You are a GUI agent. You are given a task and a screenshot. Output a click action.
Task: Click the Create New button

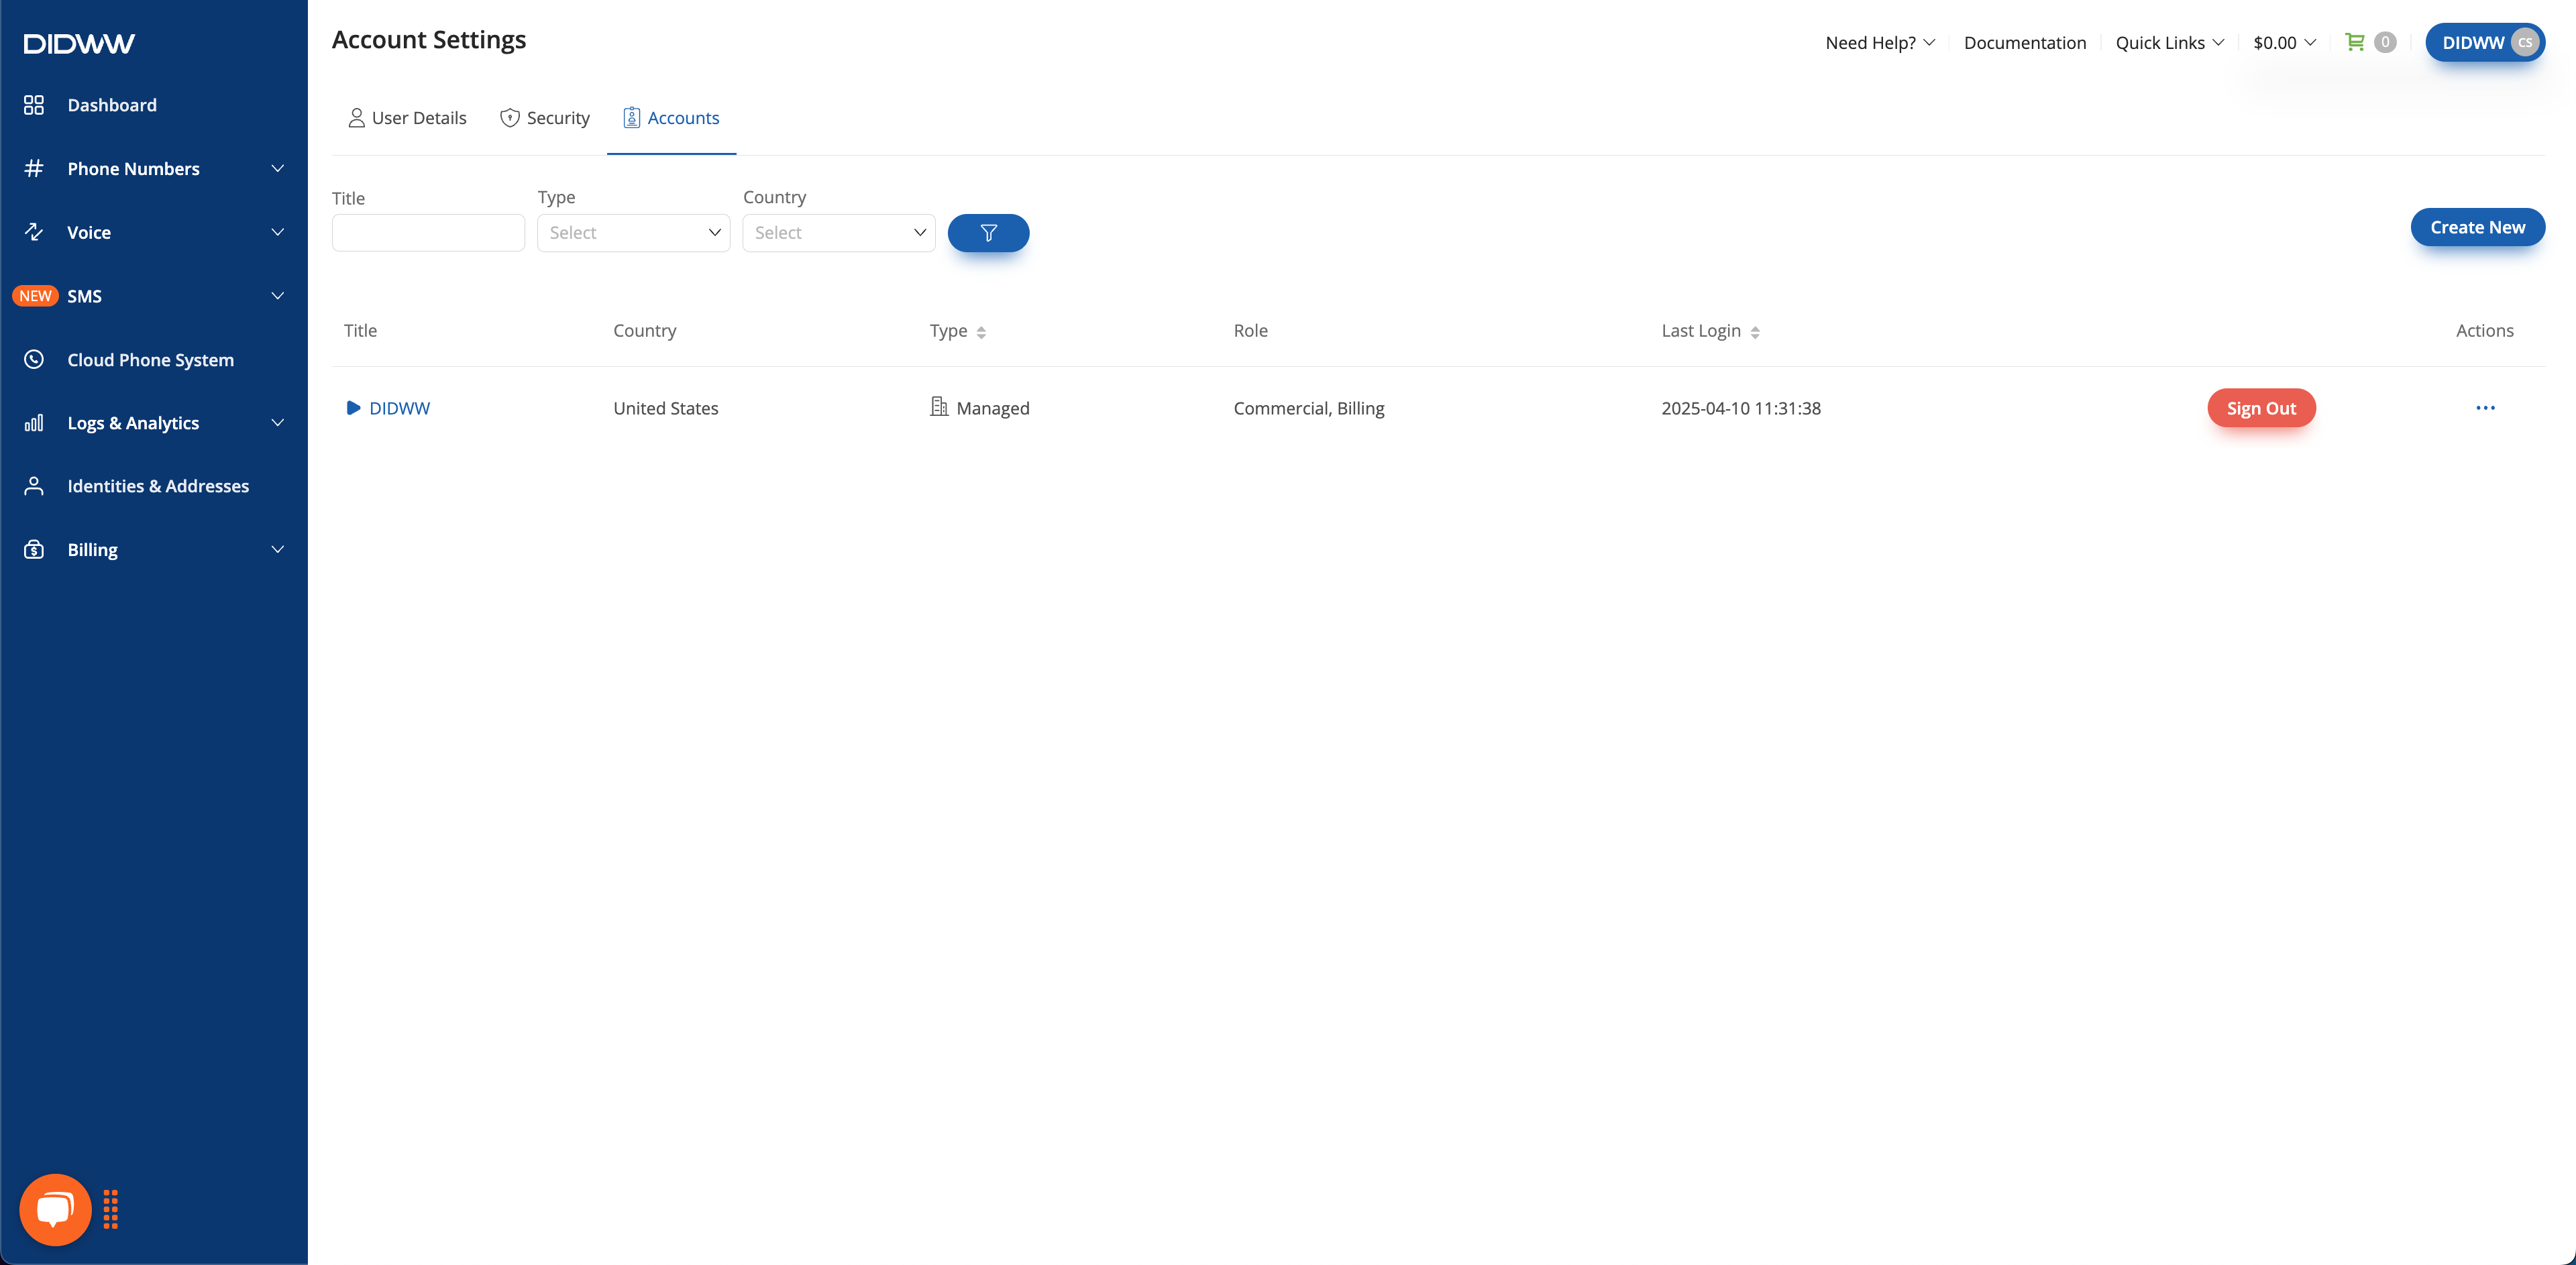coord(2477,227)
